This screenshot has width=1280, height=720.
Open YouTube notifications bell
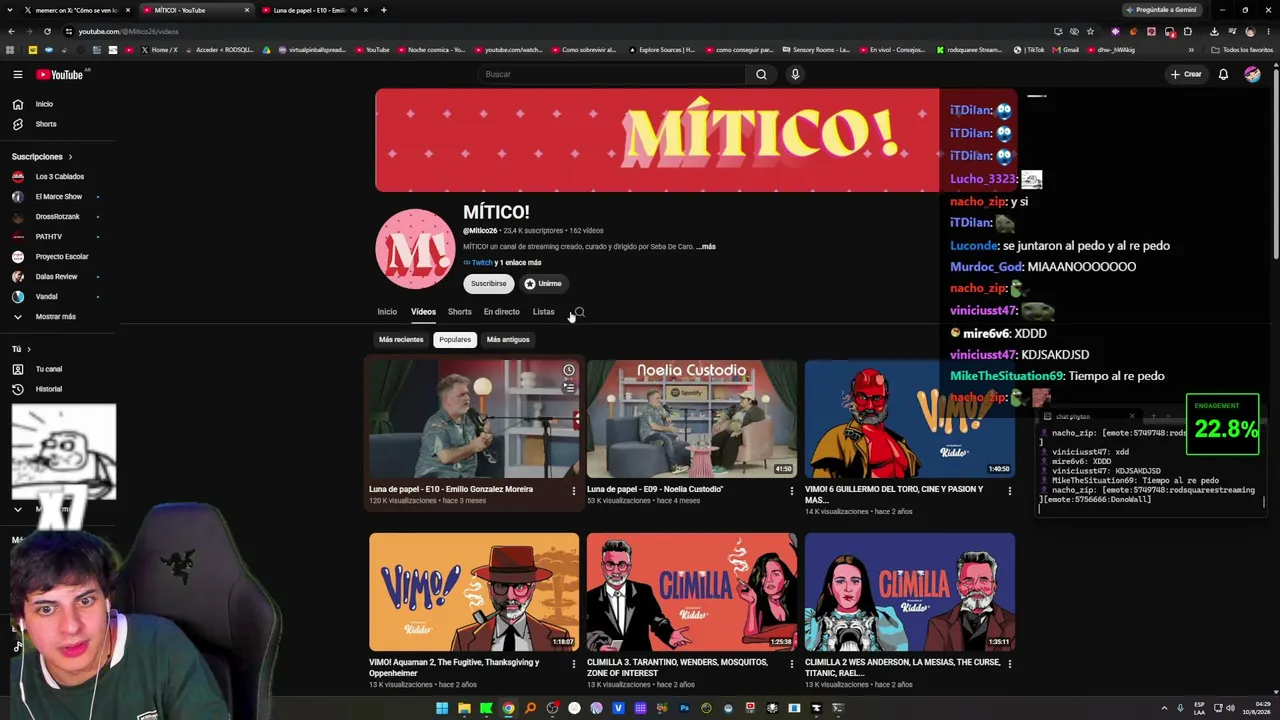[1223, 74]
